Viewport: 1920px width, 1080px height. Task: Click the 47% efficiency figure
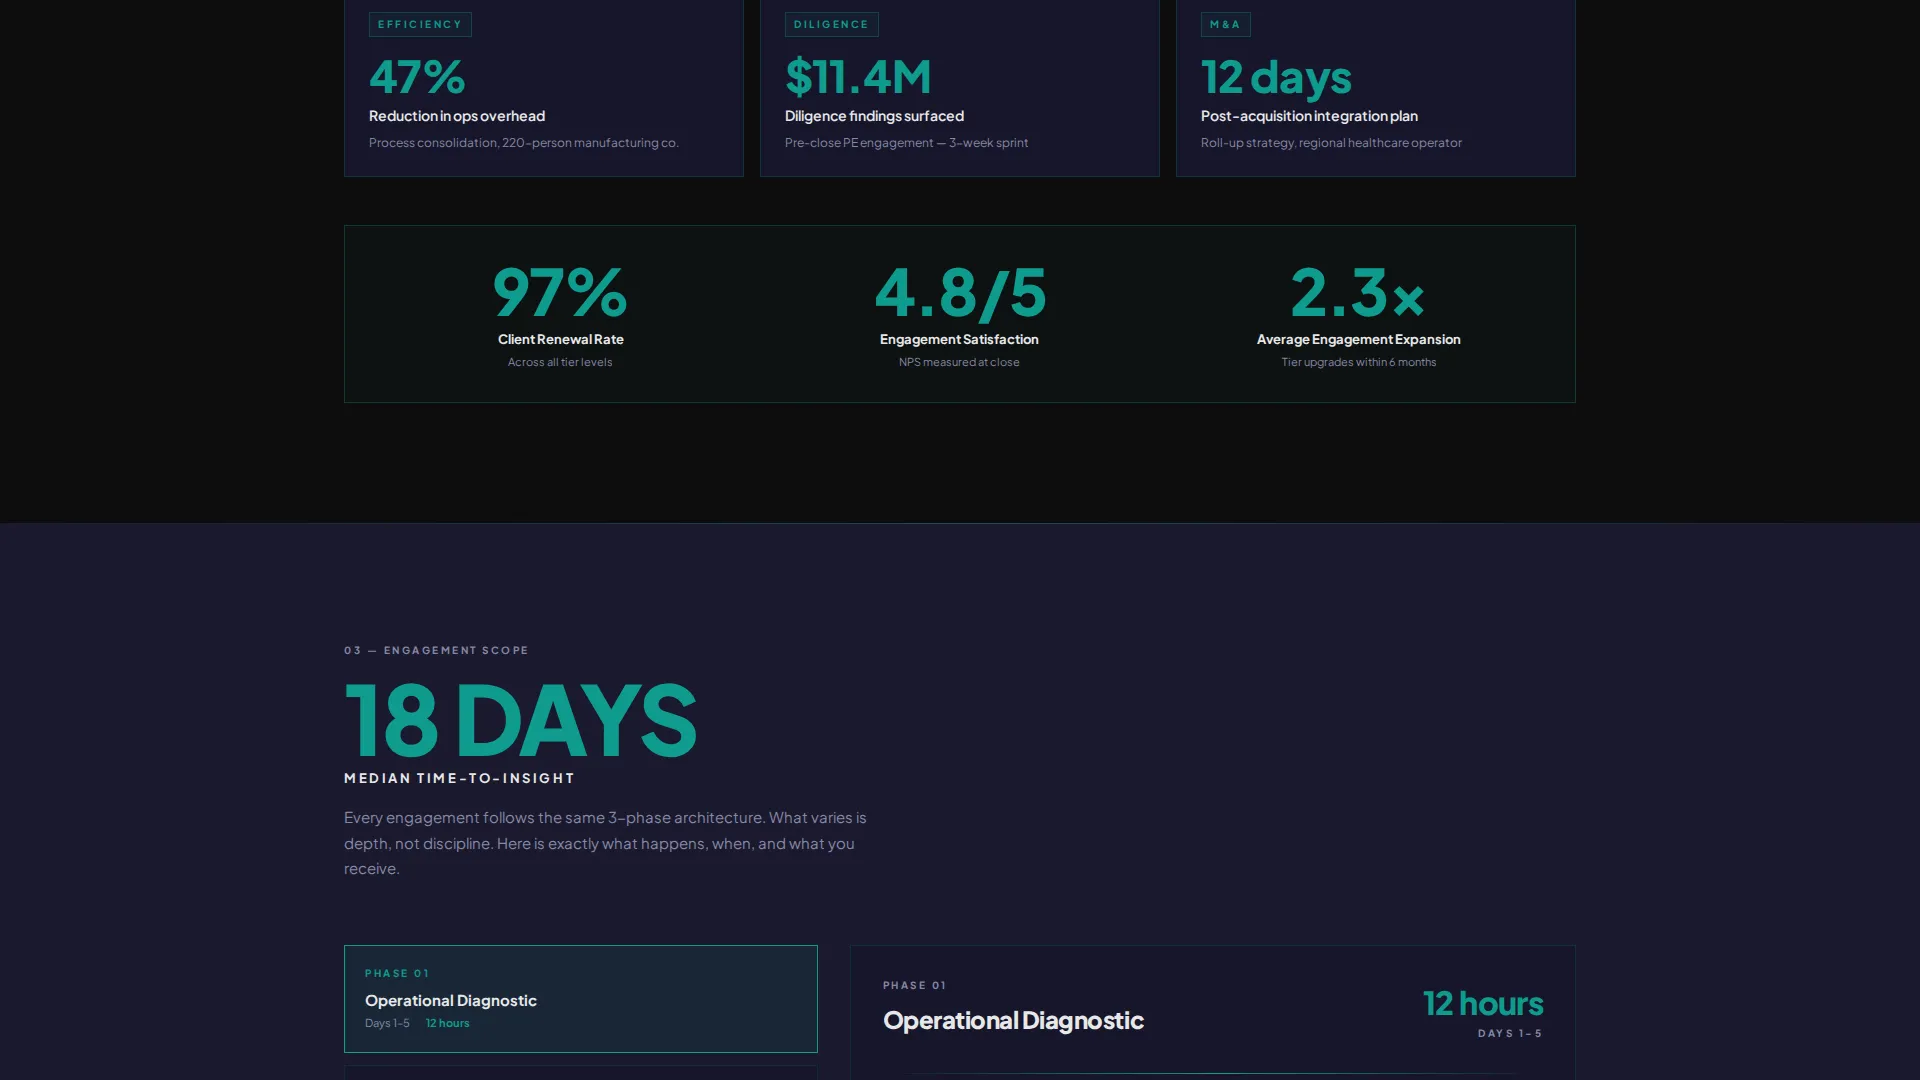pos(417,76)
